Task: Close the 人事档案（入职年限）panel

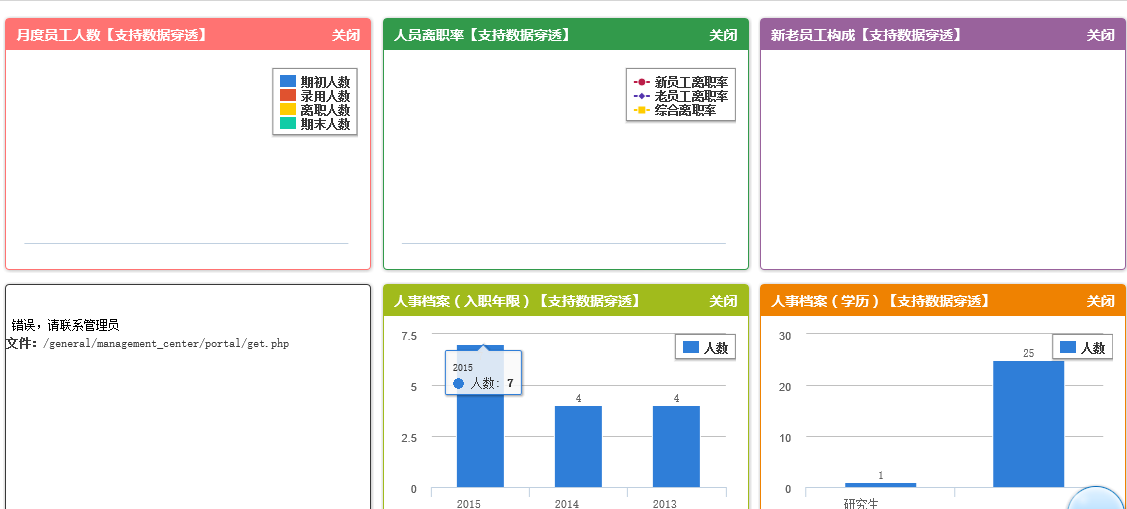Action: pos(723,301)
